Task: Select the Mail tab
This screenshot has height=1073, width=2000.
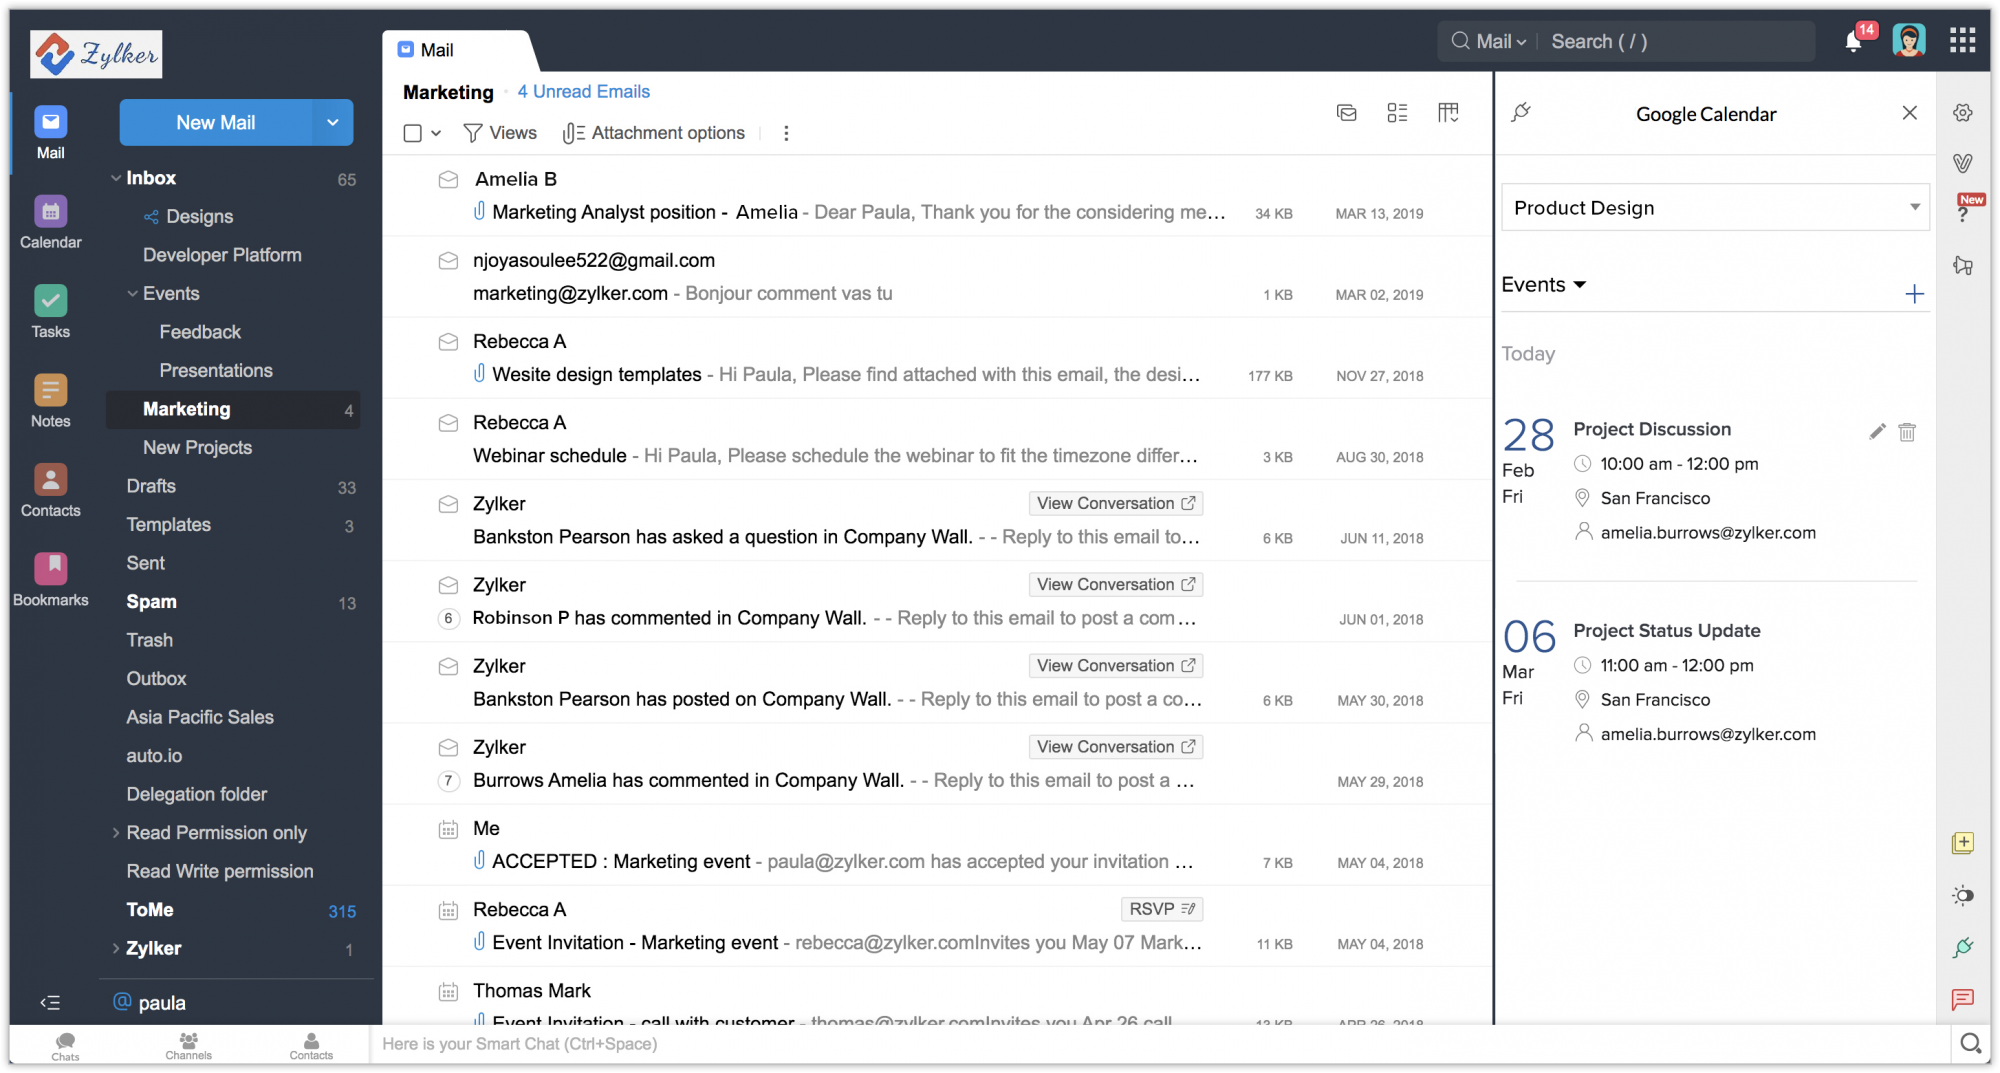Action: coord(427,50)
